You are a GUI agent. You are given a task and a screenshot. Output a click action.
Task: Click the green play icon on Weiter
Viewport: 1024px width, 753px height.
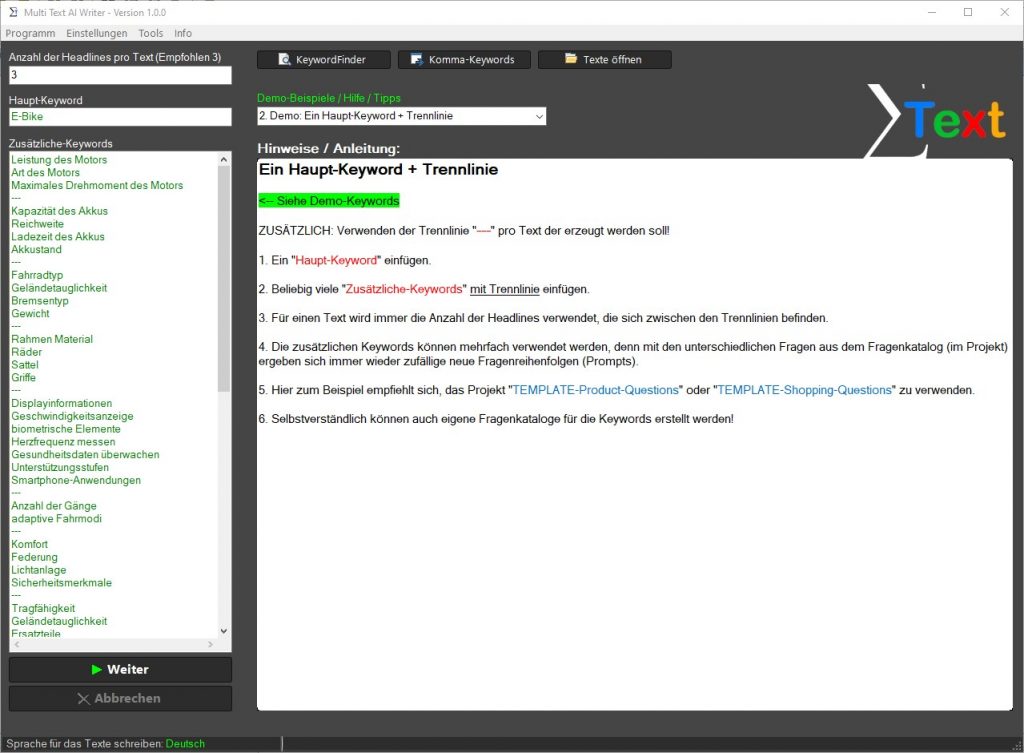[x=96, y=670]
